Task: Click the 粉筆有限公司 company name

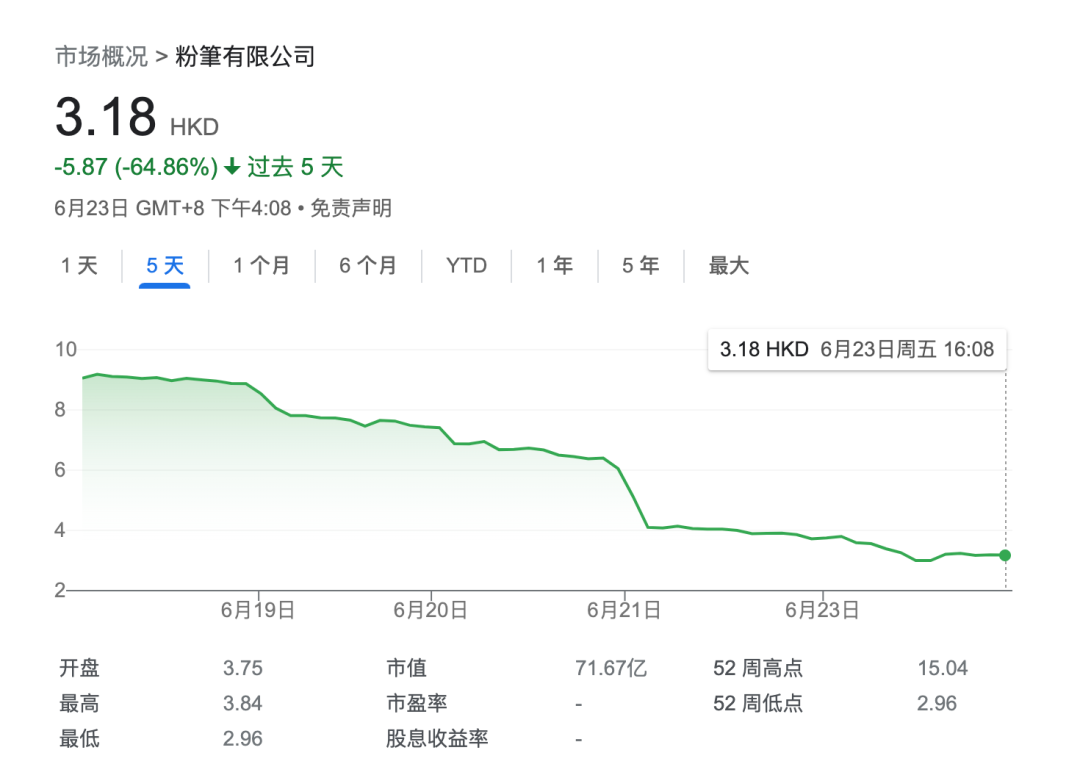Action: pyautogui.click(x=245, y=56)
